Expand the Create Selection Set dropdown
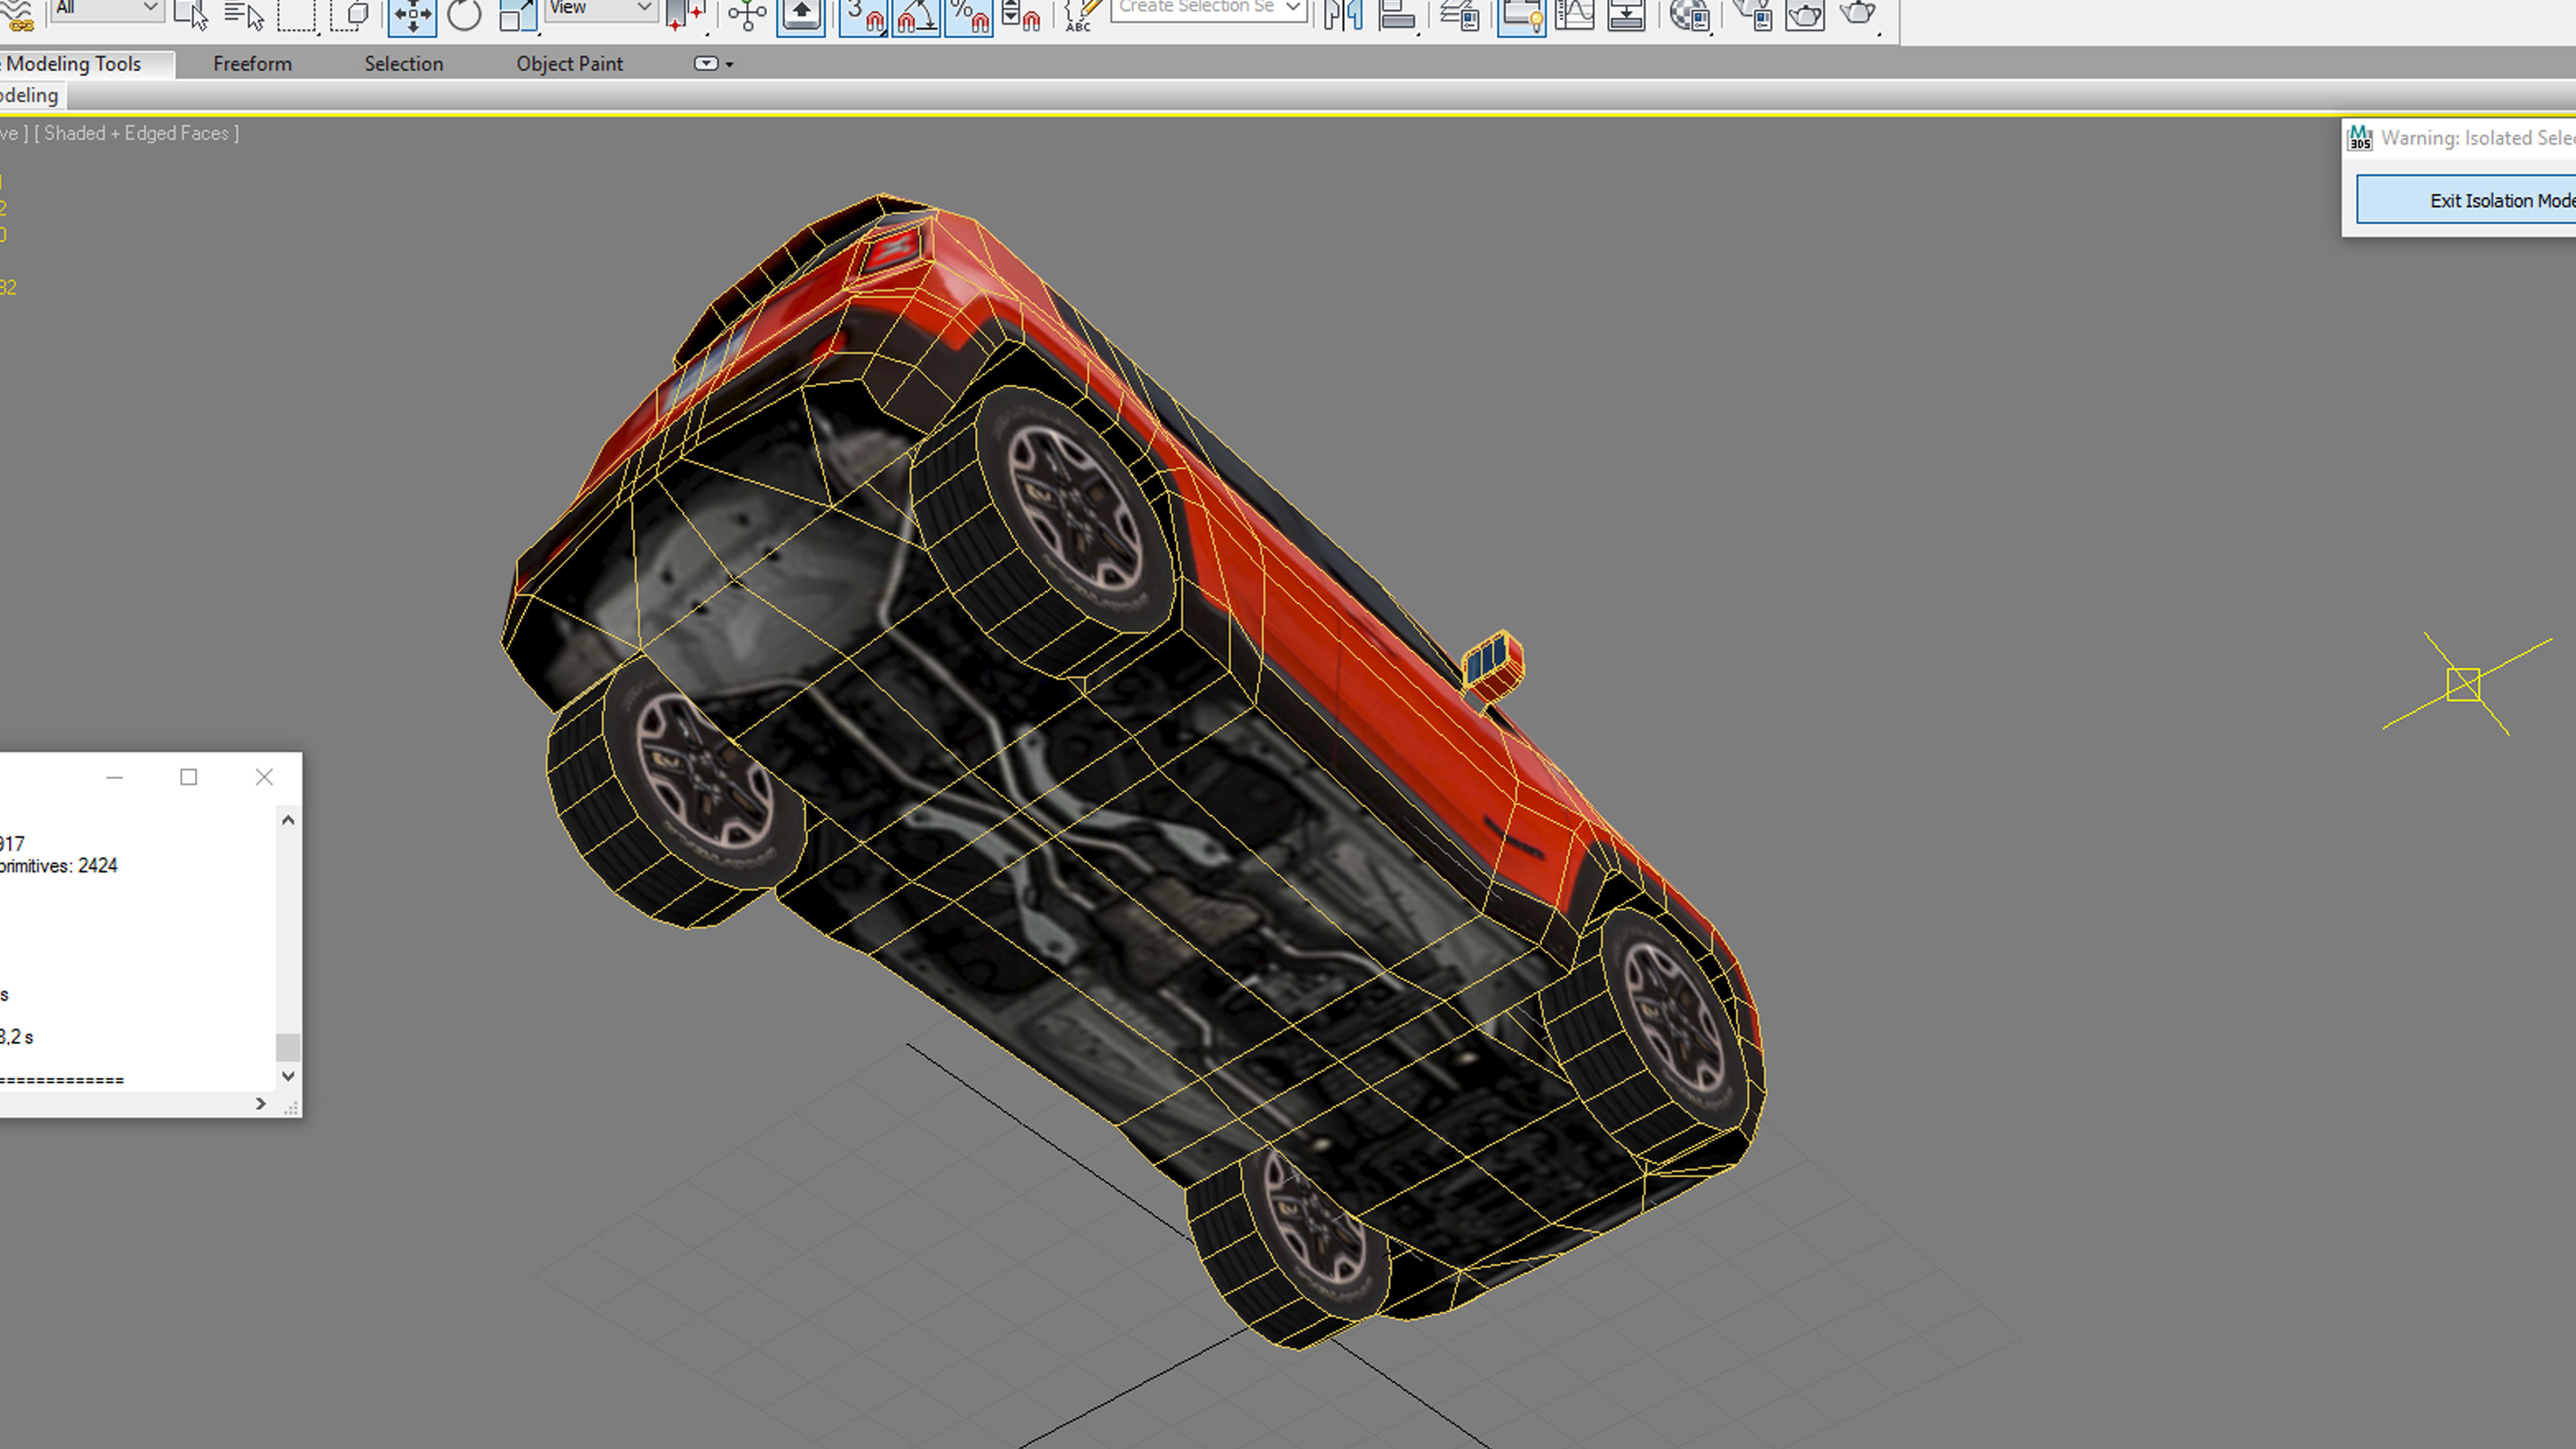2576x1449 pixels. [x=1292, y=8]
